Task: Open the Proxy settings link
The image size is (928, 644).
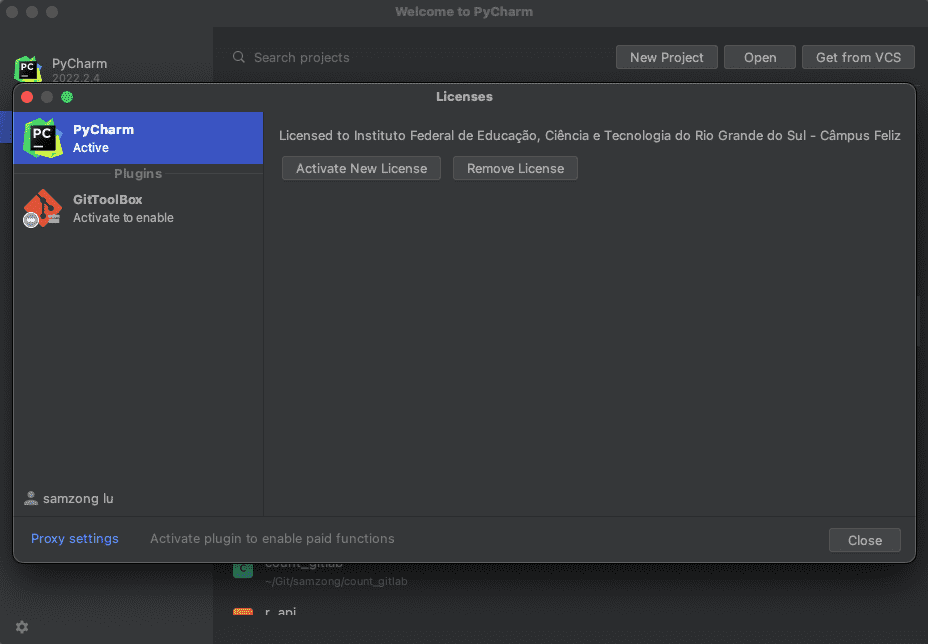Action: 75,538
